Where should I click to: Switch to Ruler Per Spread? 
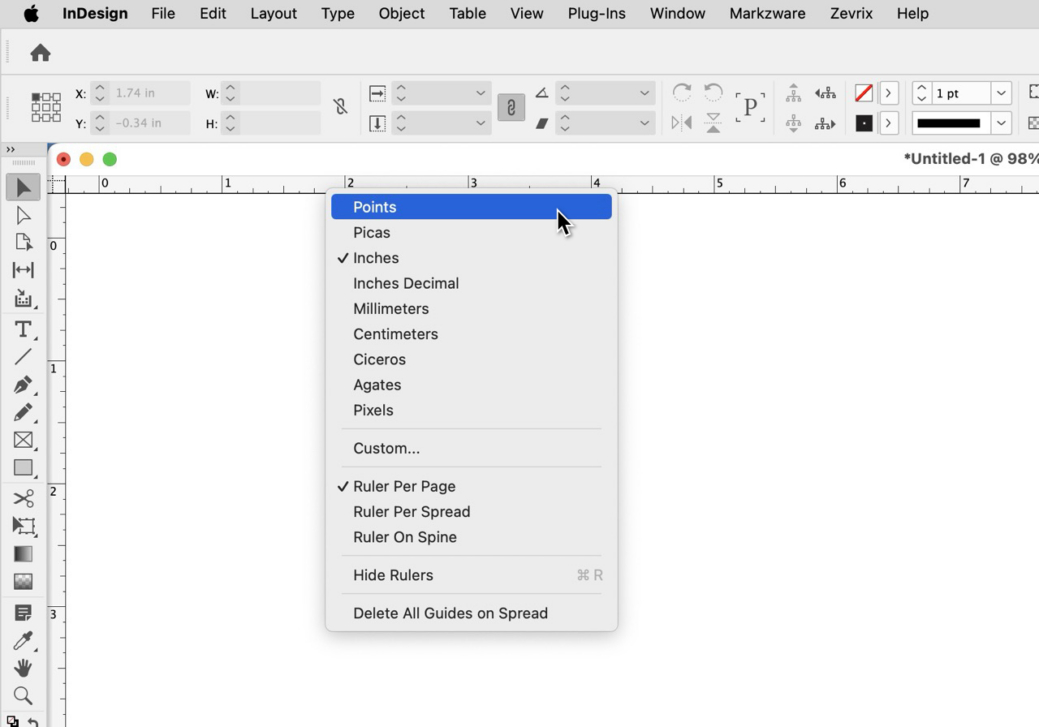[x=411, y=512]
